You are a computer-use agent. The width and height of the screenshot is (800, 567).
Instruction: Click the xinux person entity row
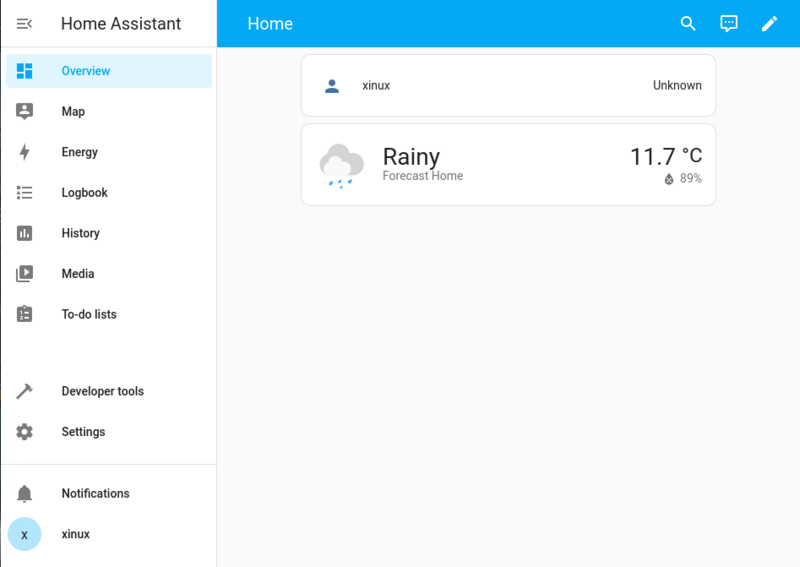click(x=508, y=86)
